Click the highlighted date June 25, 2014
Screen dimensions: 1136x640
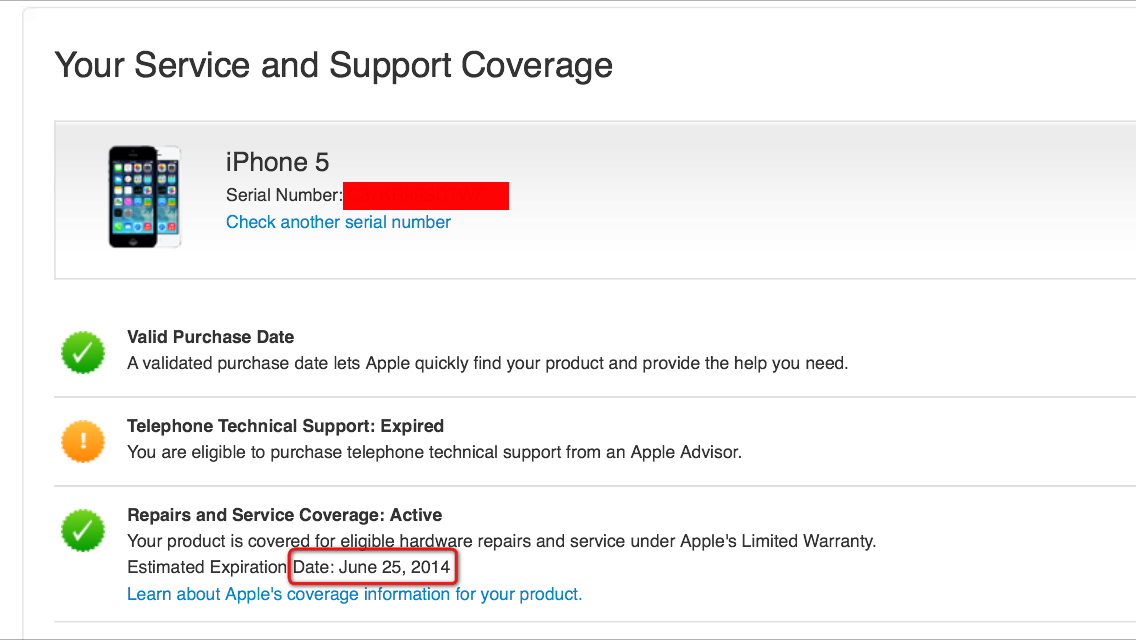coord(394,568)
